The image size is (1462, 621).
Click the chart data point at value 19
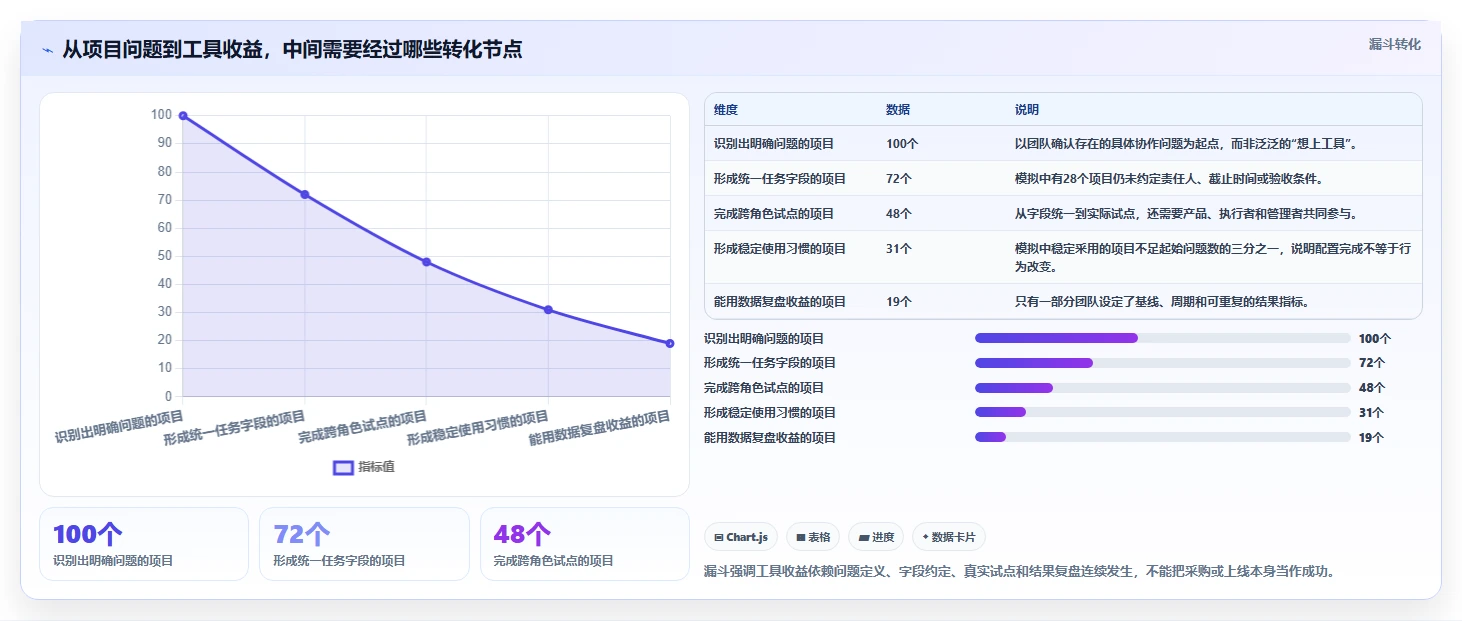670,343
